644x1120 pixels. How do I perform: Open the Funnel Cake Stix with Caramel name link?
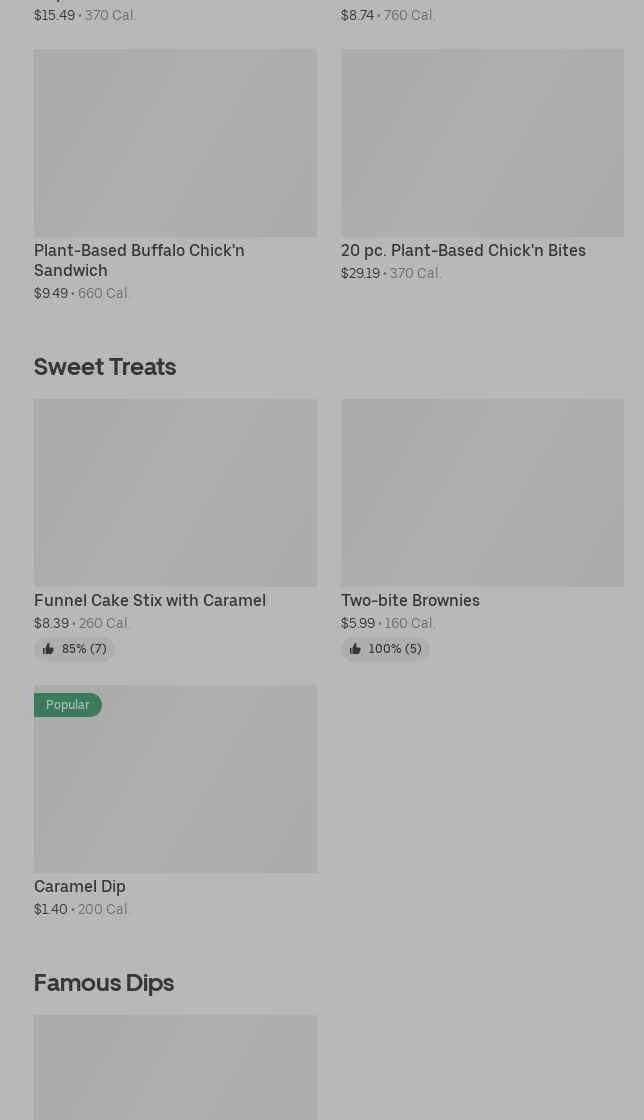[150, 600]
